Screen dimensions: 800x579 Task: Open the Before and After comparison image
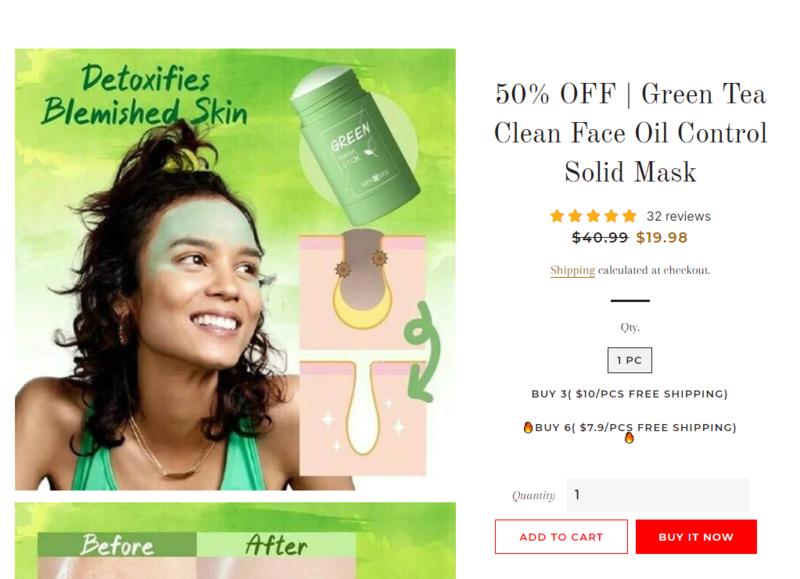point(235,541)
